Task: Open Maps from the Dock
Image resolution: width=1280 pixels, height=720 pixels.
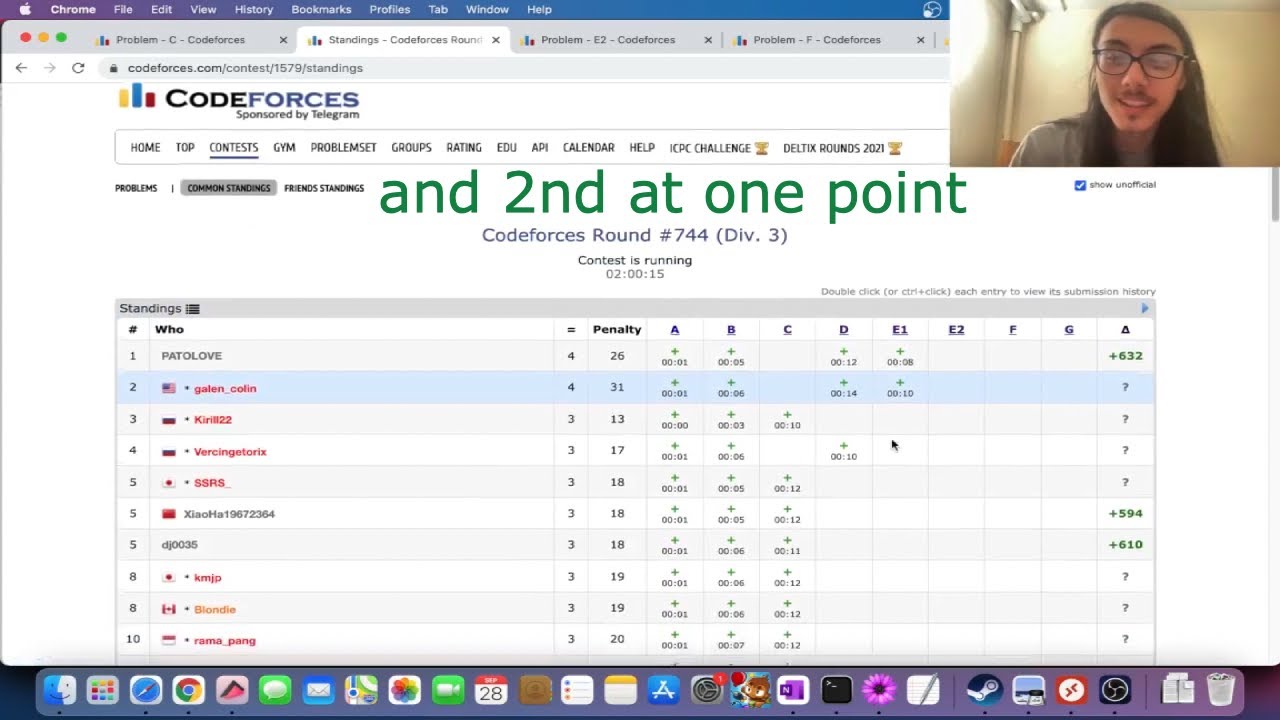Action: (x=361, y=690)
